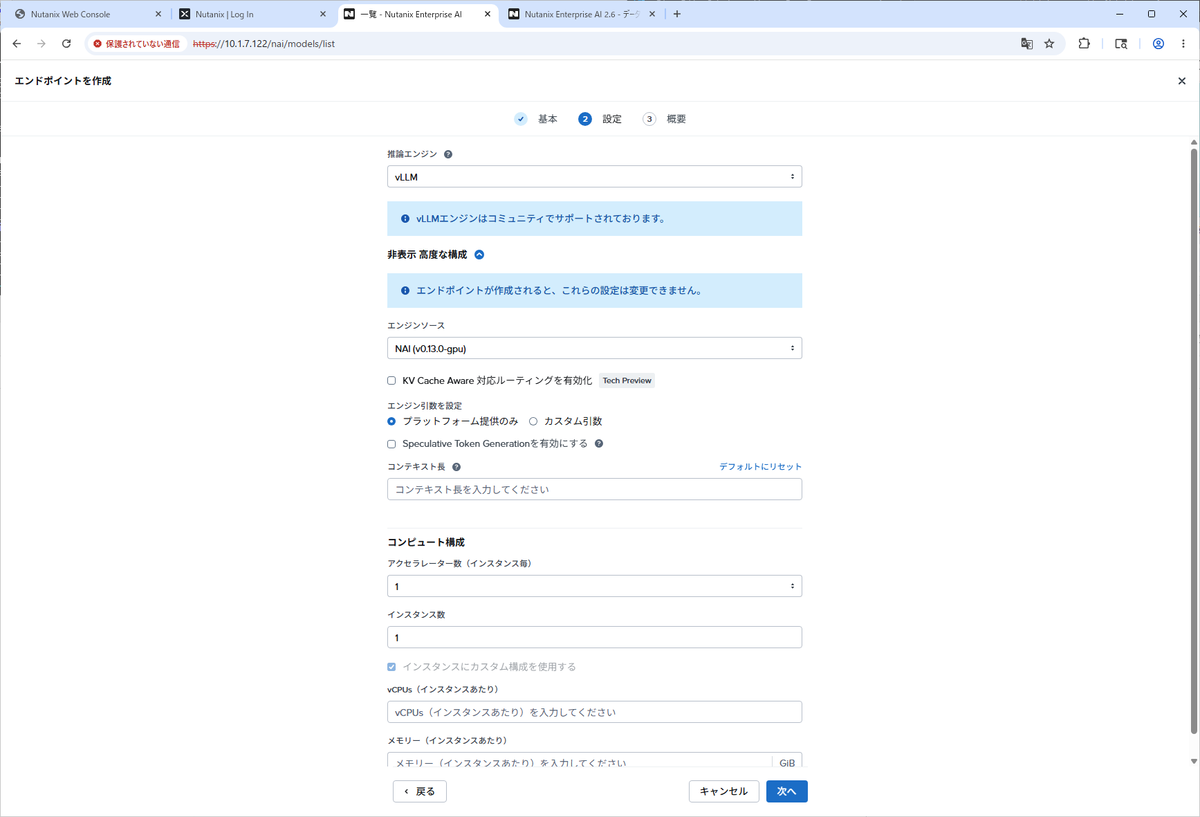Click the GiB unit label
The width and height of the screenshot is (1200, 817).
pyautogui.click(x=787, y=761)
